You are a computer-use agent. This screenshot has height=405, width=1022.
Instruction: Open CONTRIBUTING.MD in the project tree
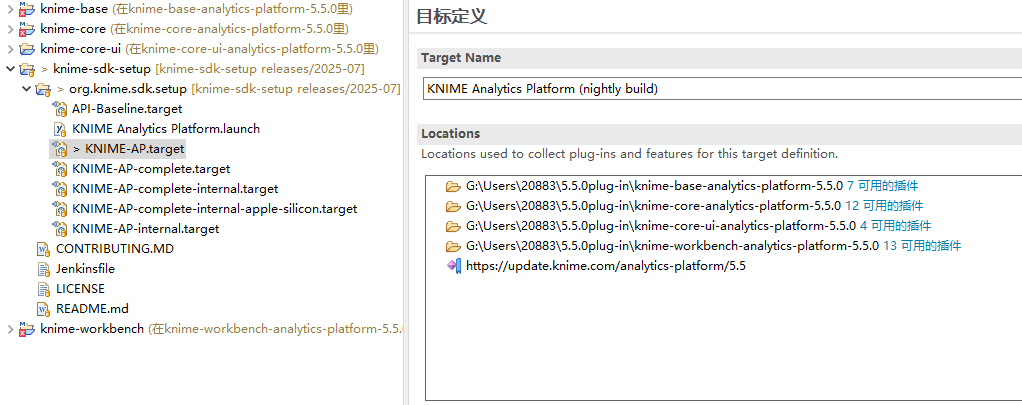click(115, 248)
